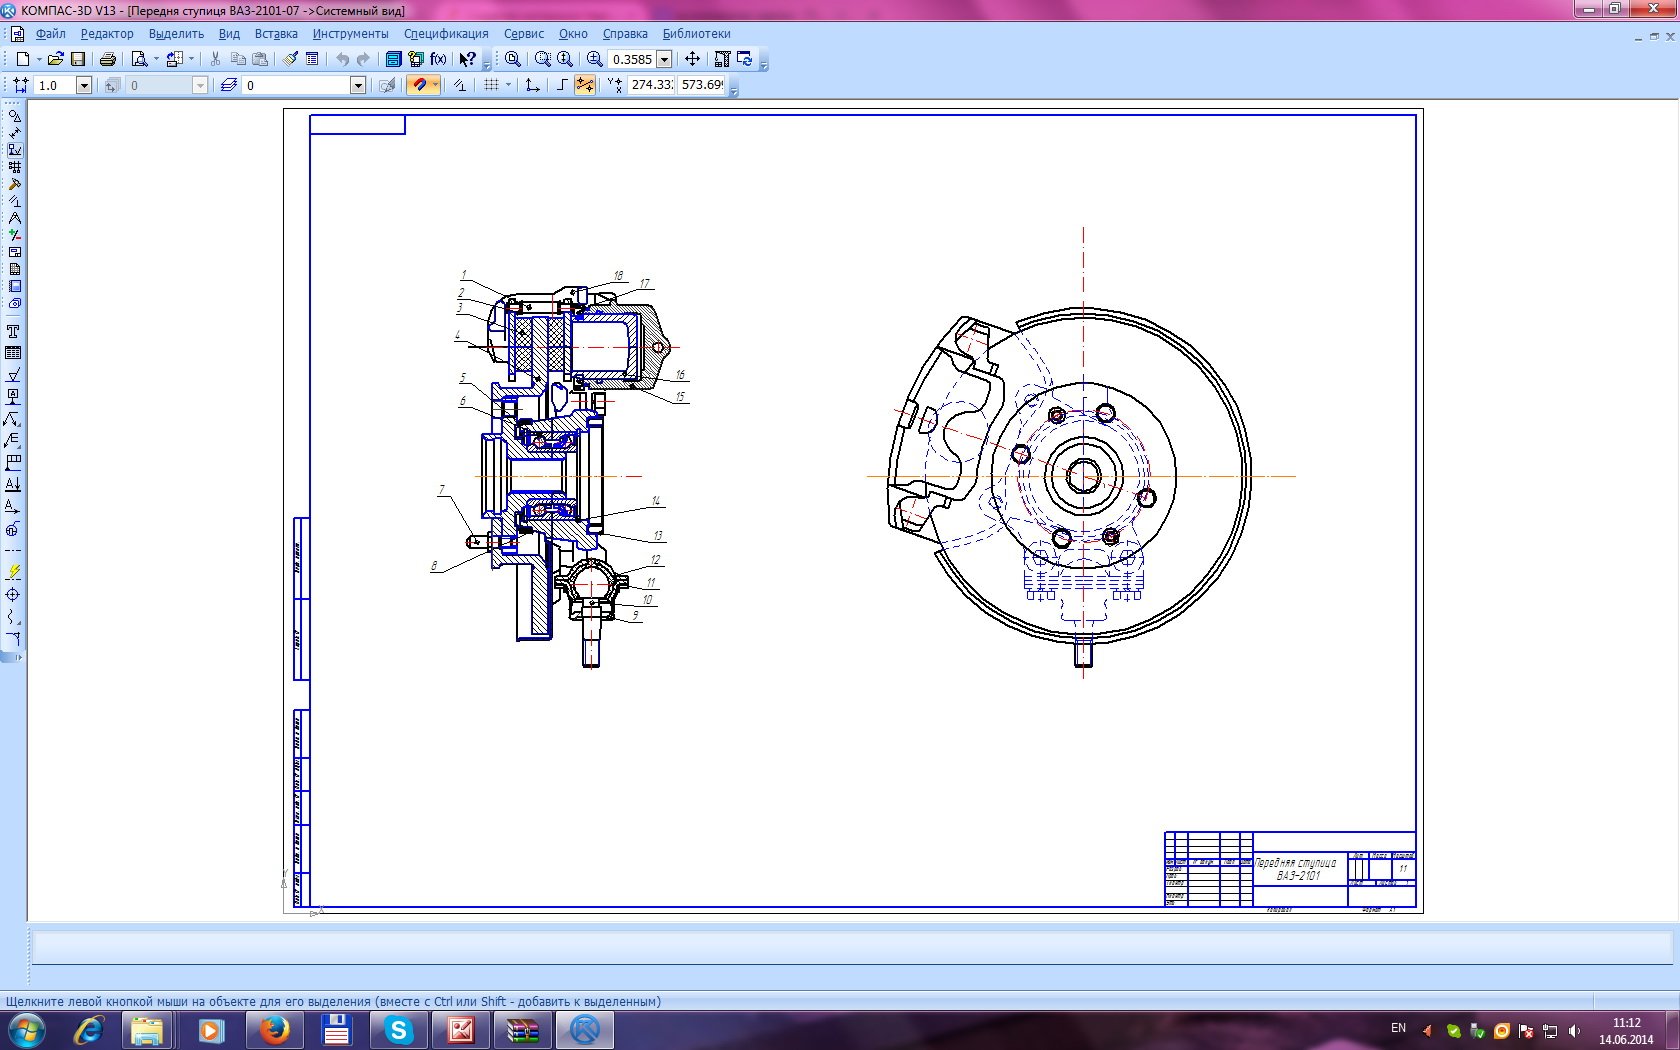Open the Инструменты menu
1680x1050 pixels.
tap(350, 33)
